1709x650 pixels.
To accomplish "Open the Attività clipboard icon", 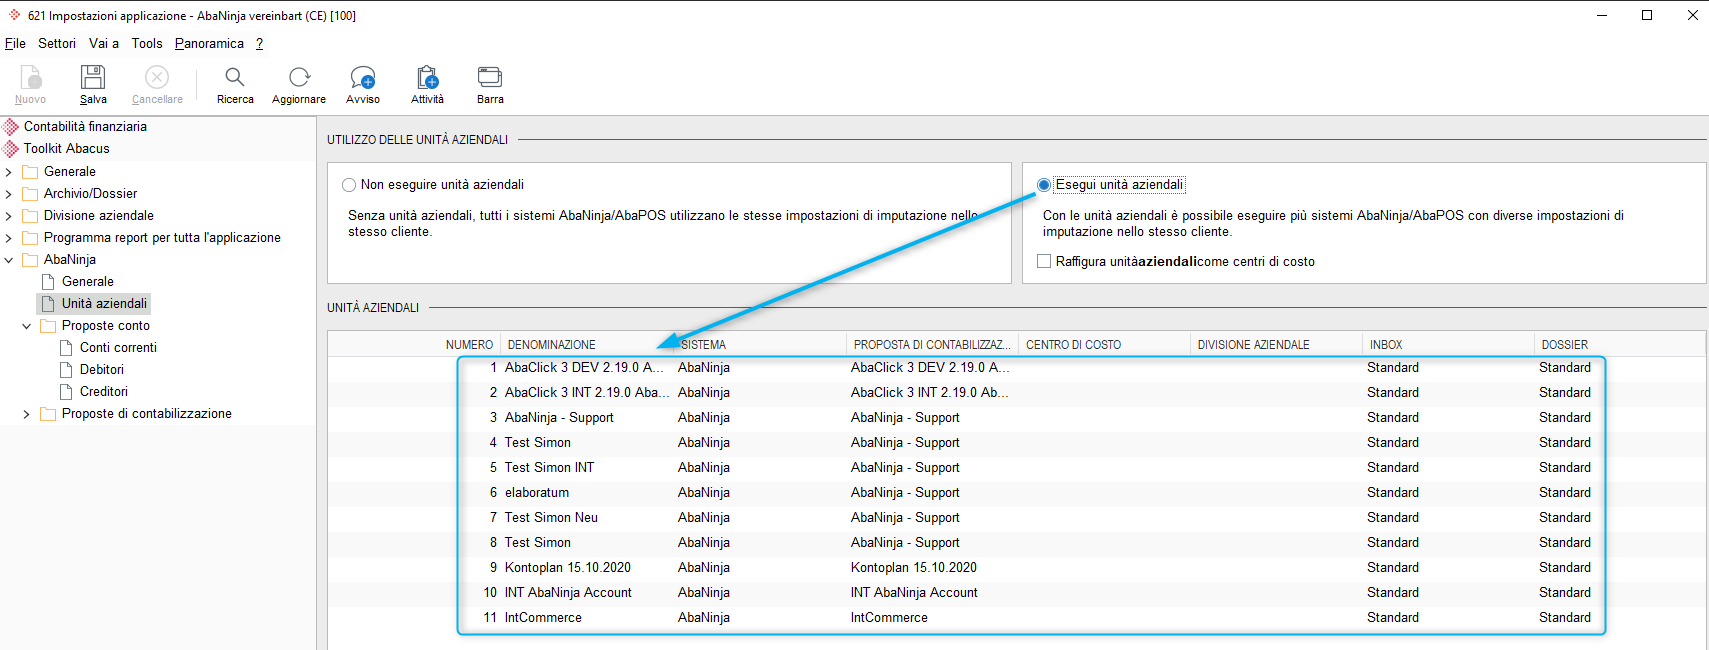I will (427, 77).
